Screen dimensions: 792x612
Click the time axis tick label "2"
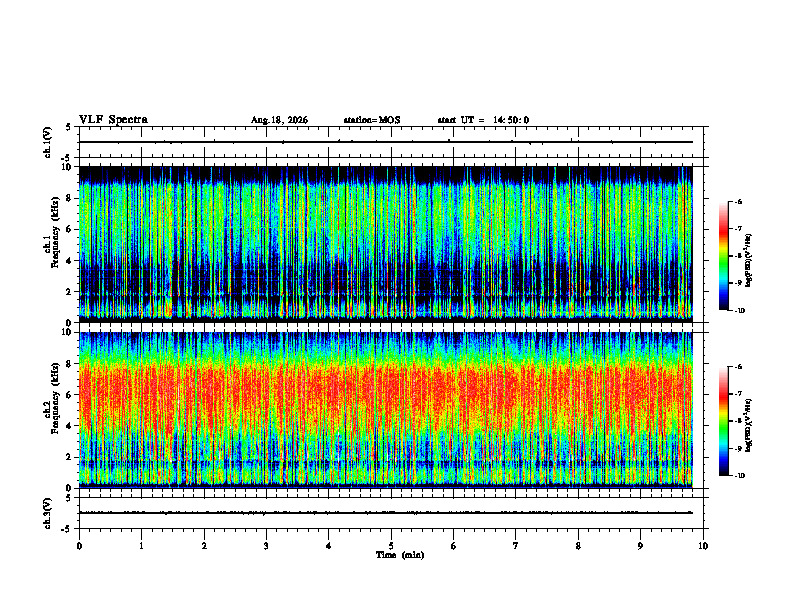204,546
